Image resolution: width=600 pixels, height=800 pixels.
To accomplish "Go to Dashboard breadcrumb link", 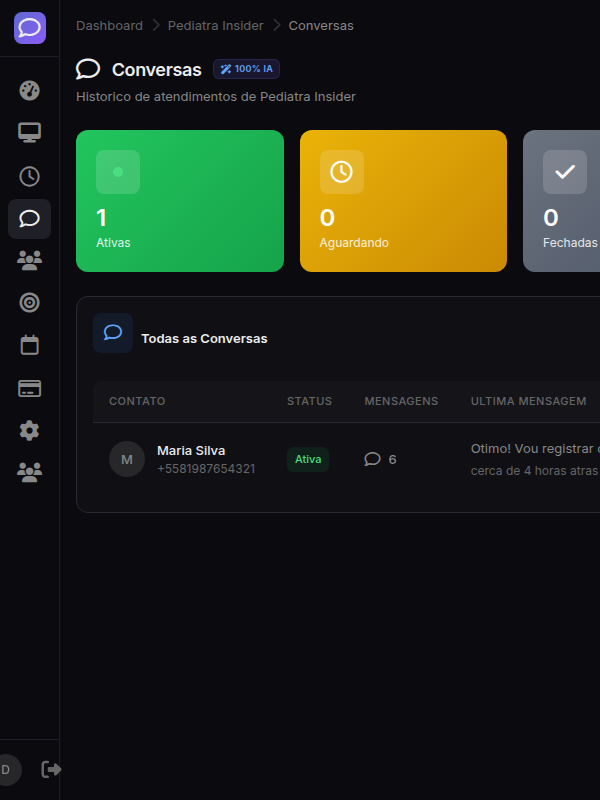I will tap(109, 25).
